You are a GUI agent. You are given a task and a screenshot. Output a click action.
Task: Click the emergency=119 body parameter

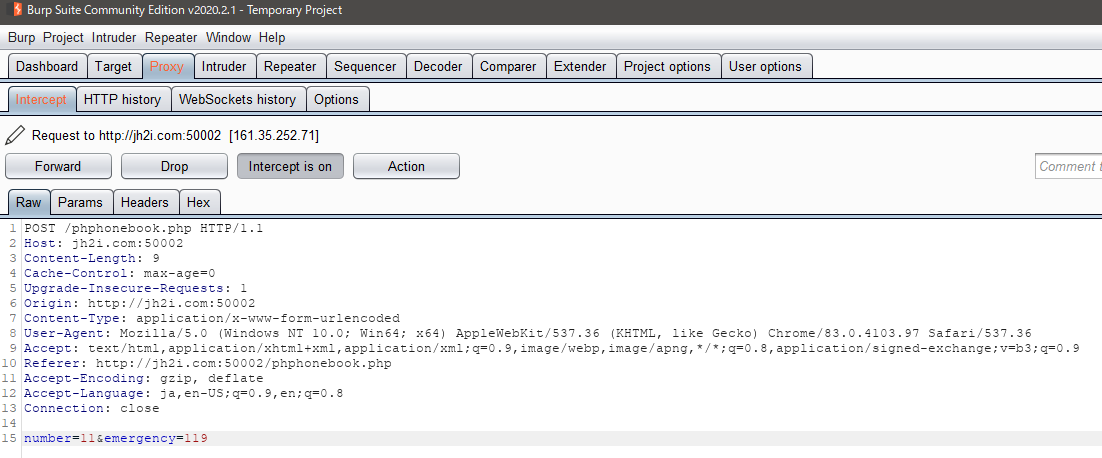(x=156, y=438)
